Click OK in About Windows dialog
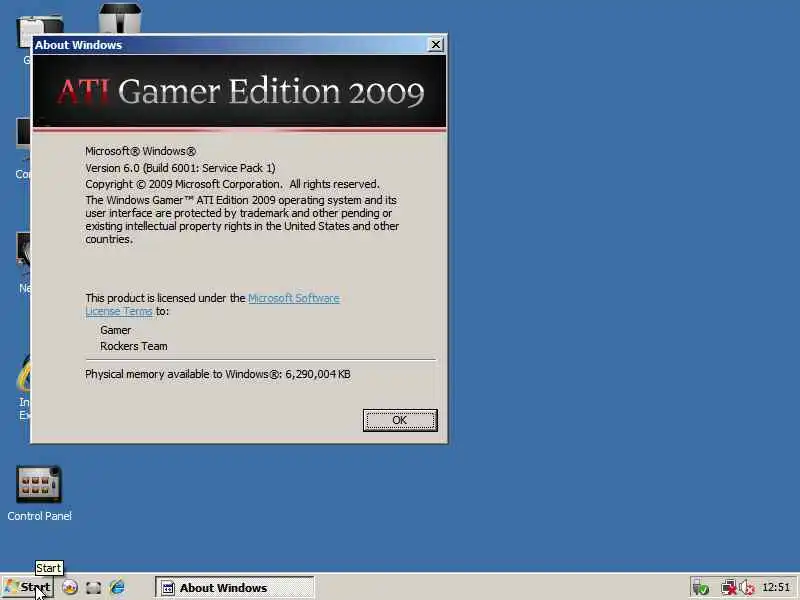 pyautogui.click(x=400, y=420)
